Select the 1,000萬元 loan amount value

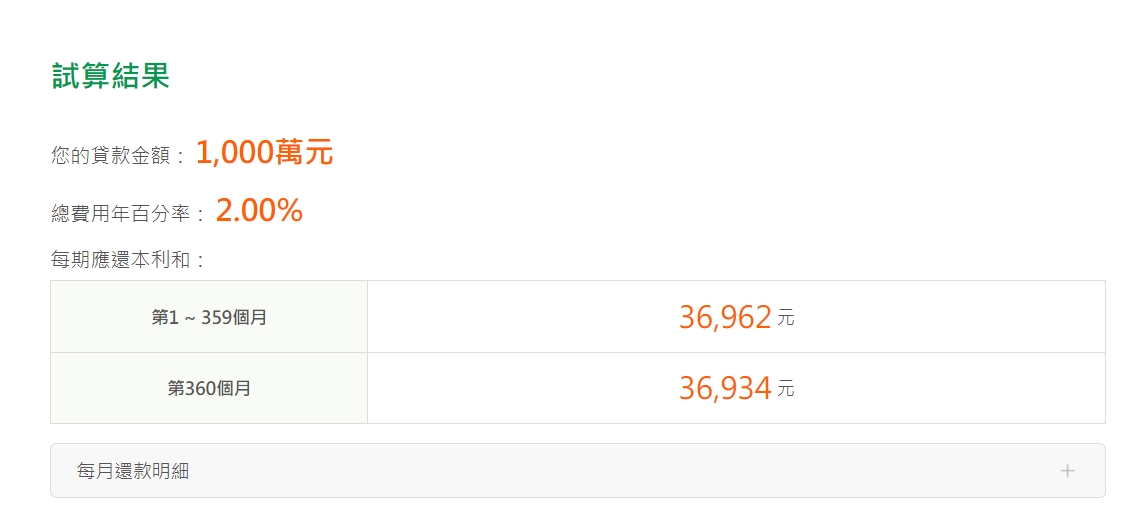tap(264, 153)
